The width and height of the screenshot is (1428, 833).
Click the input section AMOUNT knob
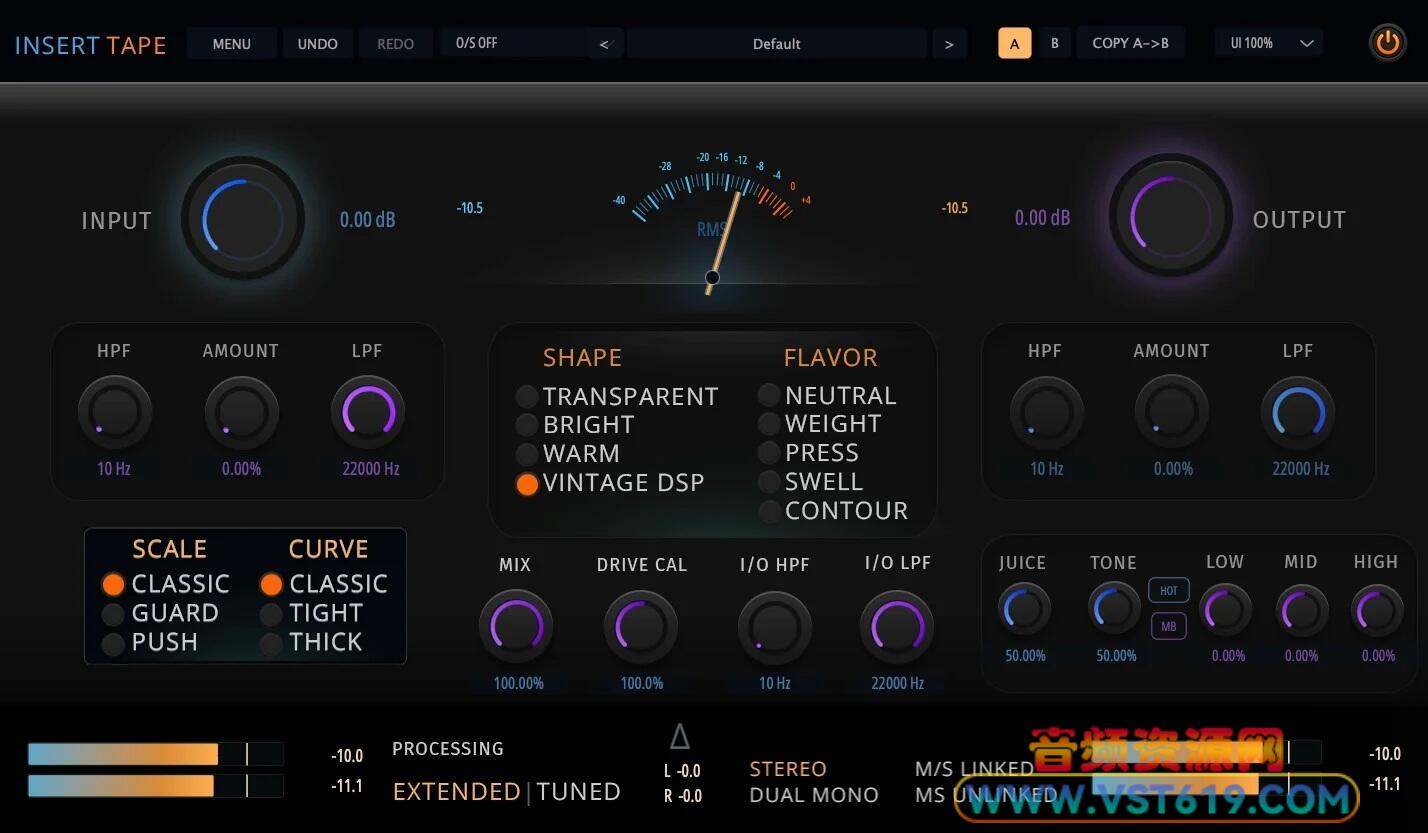(241, 412)
